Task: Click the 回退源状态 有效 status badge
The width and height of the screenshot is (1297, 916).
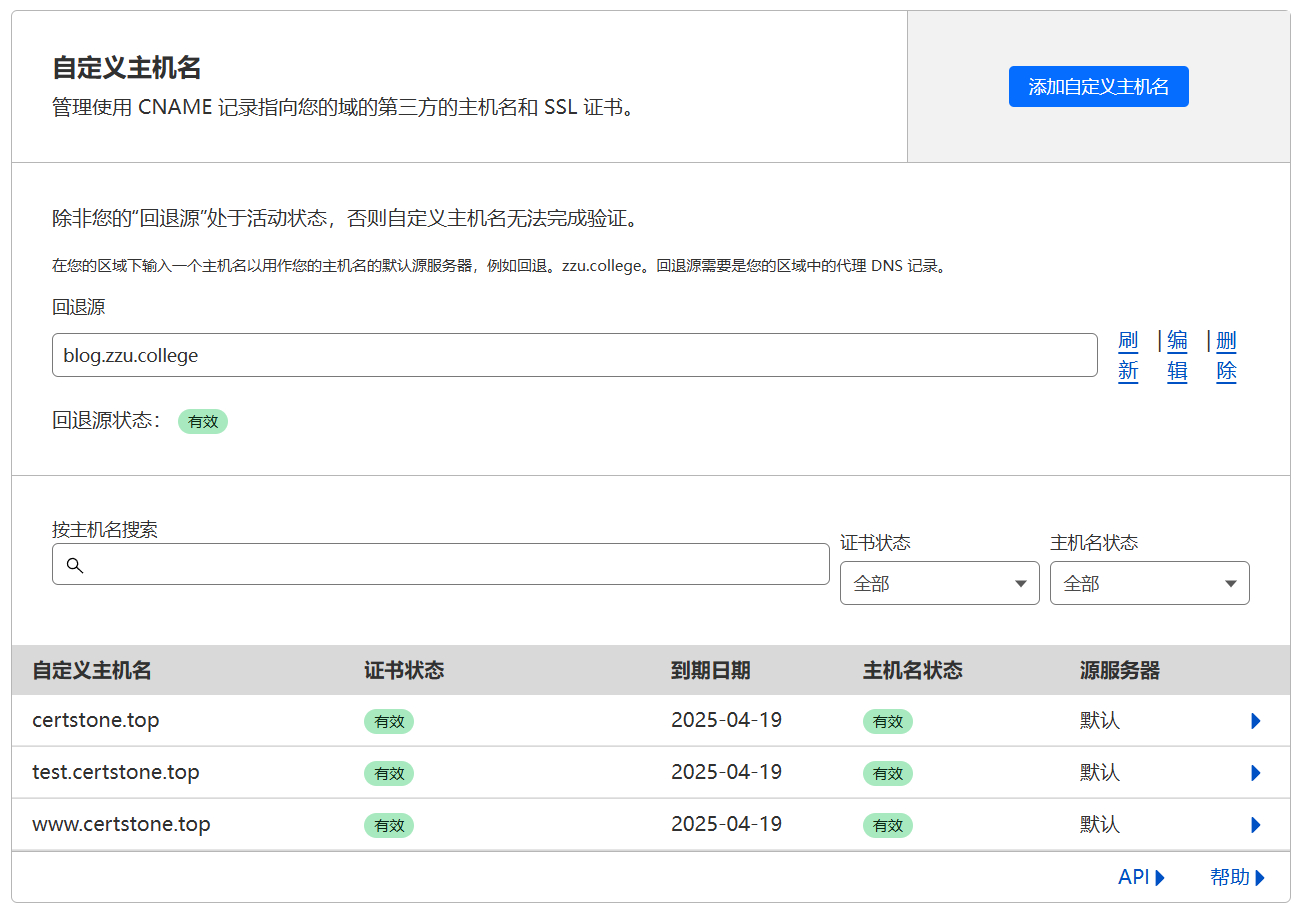Action: pyautogui.click(x=203, y=421)
